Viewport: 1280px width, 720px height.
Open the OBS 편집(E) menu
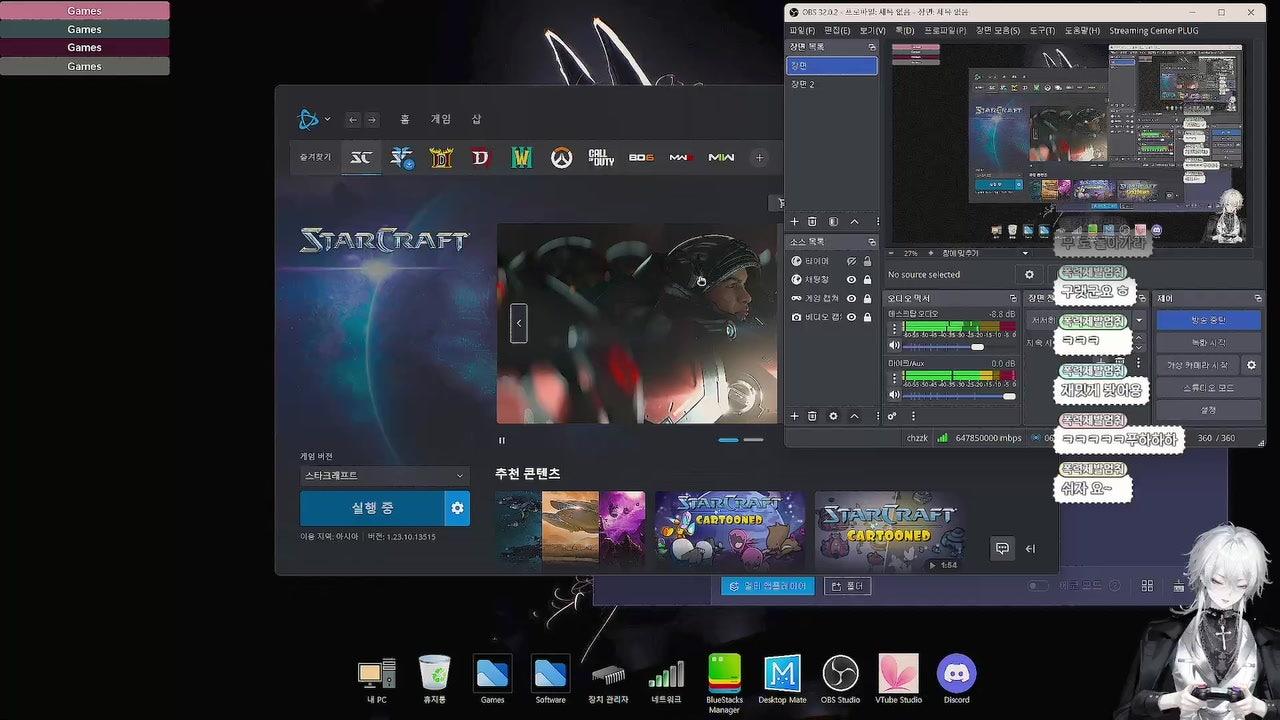(x=837, y=31)
